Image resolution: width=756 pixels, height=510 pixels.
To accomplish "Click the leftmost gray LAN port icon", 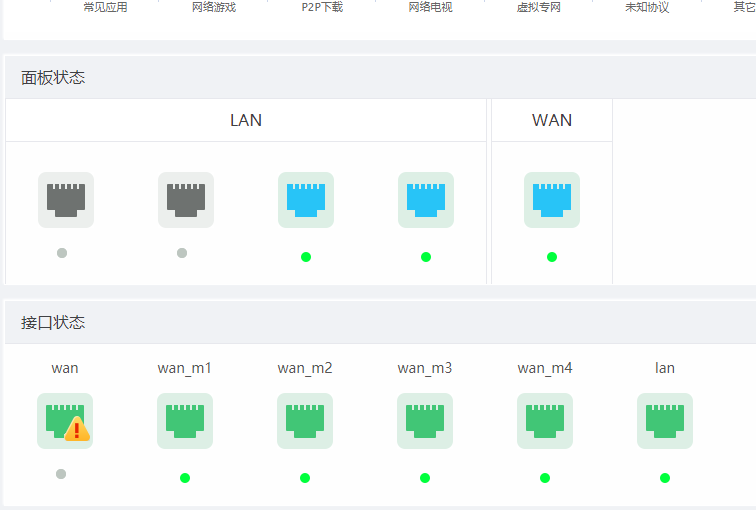I will coord(66,200).
